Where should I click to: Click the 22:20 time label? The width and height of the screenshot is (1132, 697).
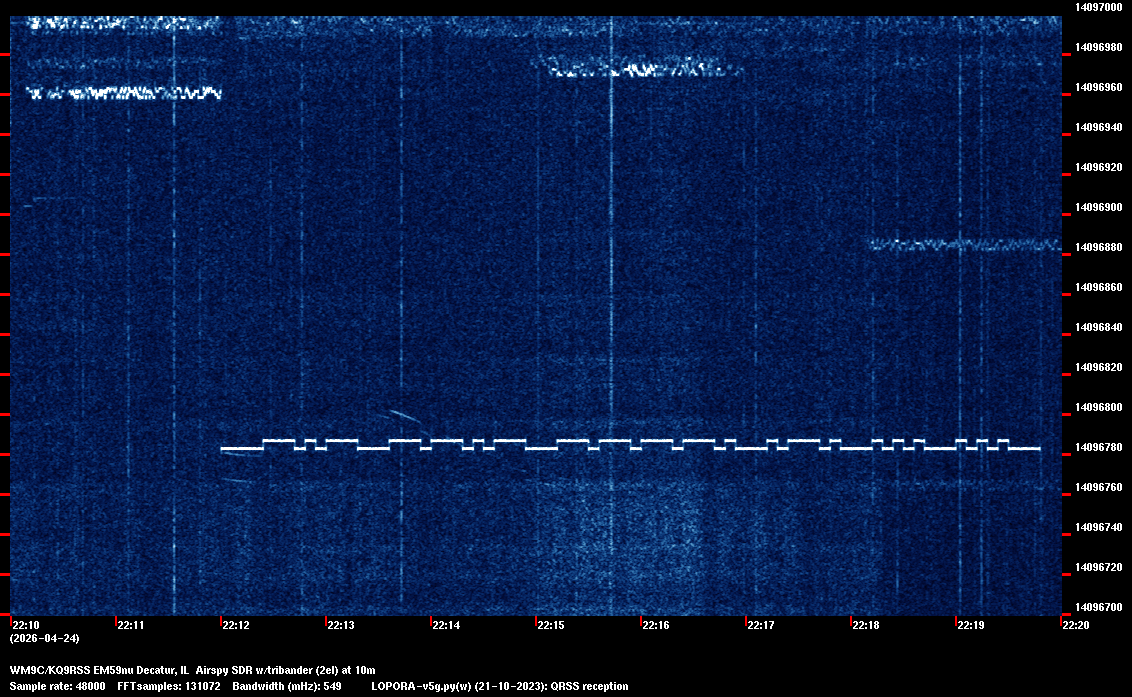point(1076,626)
